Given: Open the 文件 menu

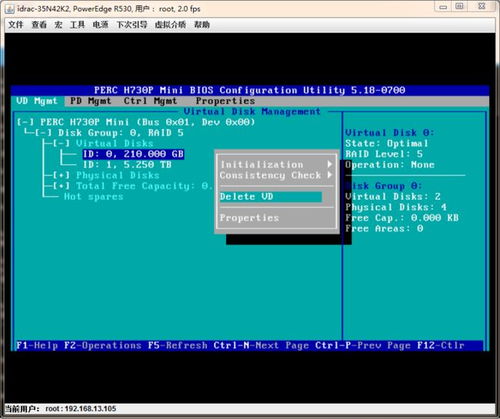Looking at the screenshot, I should 16,24.
